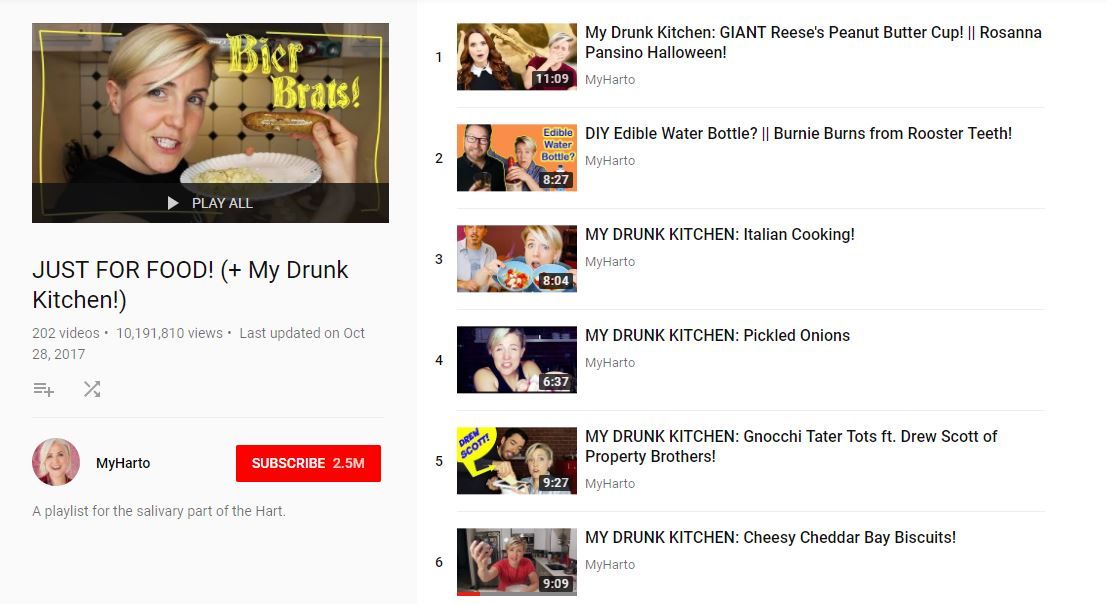The width and height of the screenshot is (1107, 604).
Task: Open MyHarto channel name beside the avatar
Action: (123, 463)
